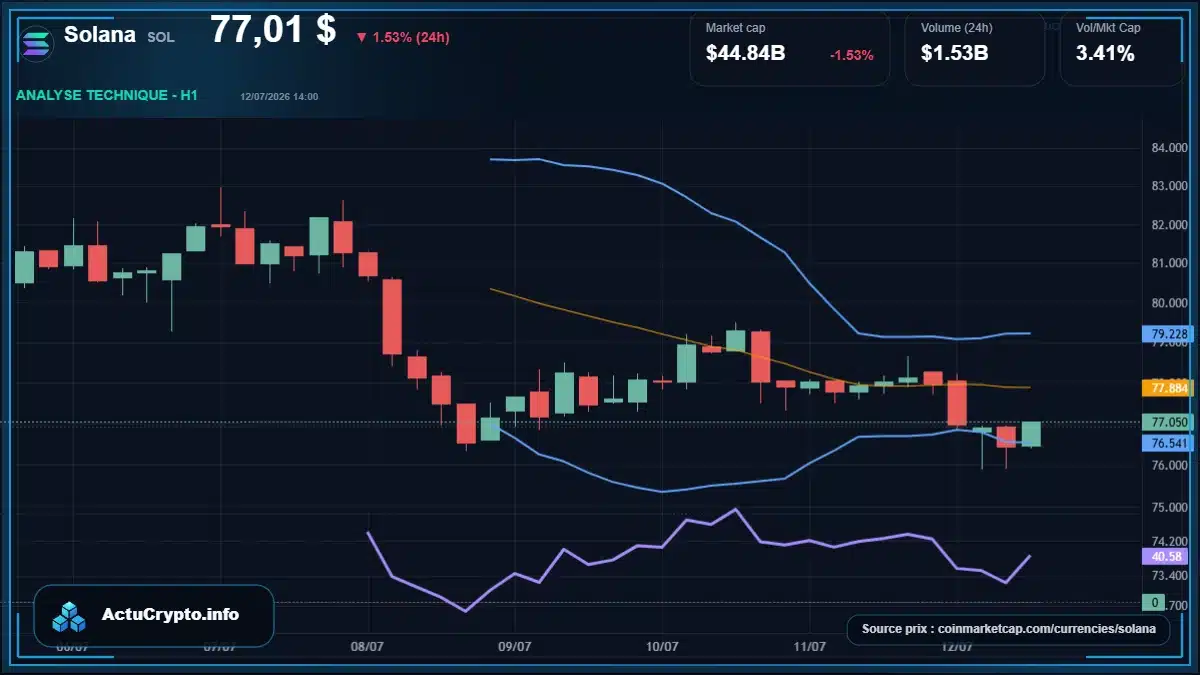The image size is (1200, 675).
Task: Open the coinmarketcap.com source link
Action: coord(1008,629)
